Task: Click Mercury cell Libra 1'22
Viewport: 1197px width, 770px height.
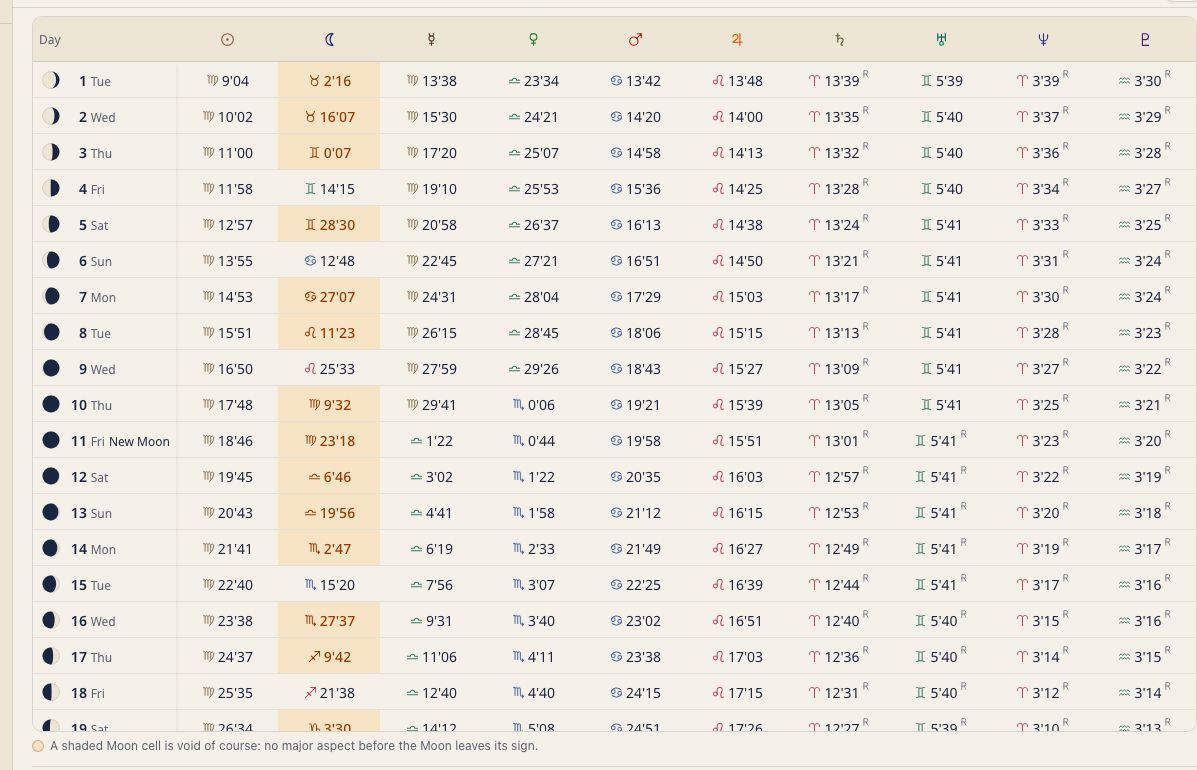Action: [x=431, y=440]
